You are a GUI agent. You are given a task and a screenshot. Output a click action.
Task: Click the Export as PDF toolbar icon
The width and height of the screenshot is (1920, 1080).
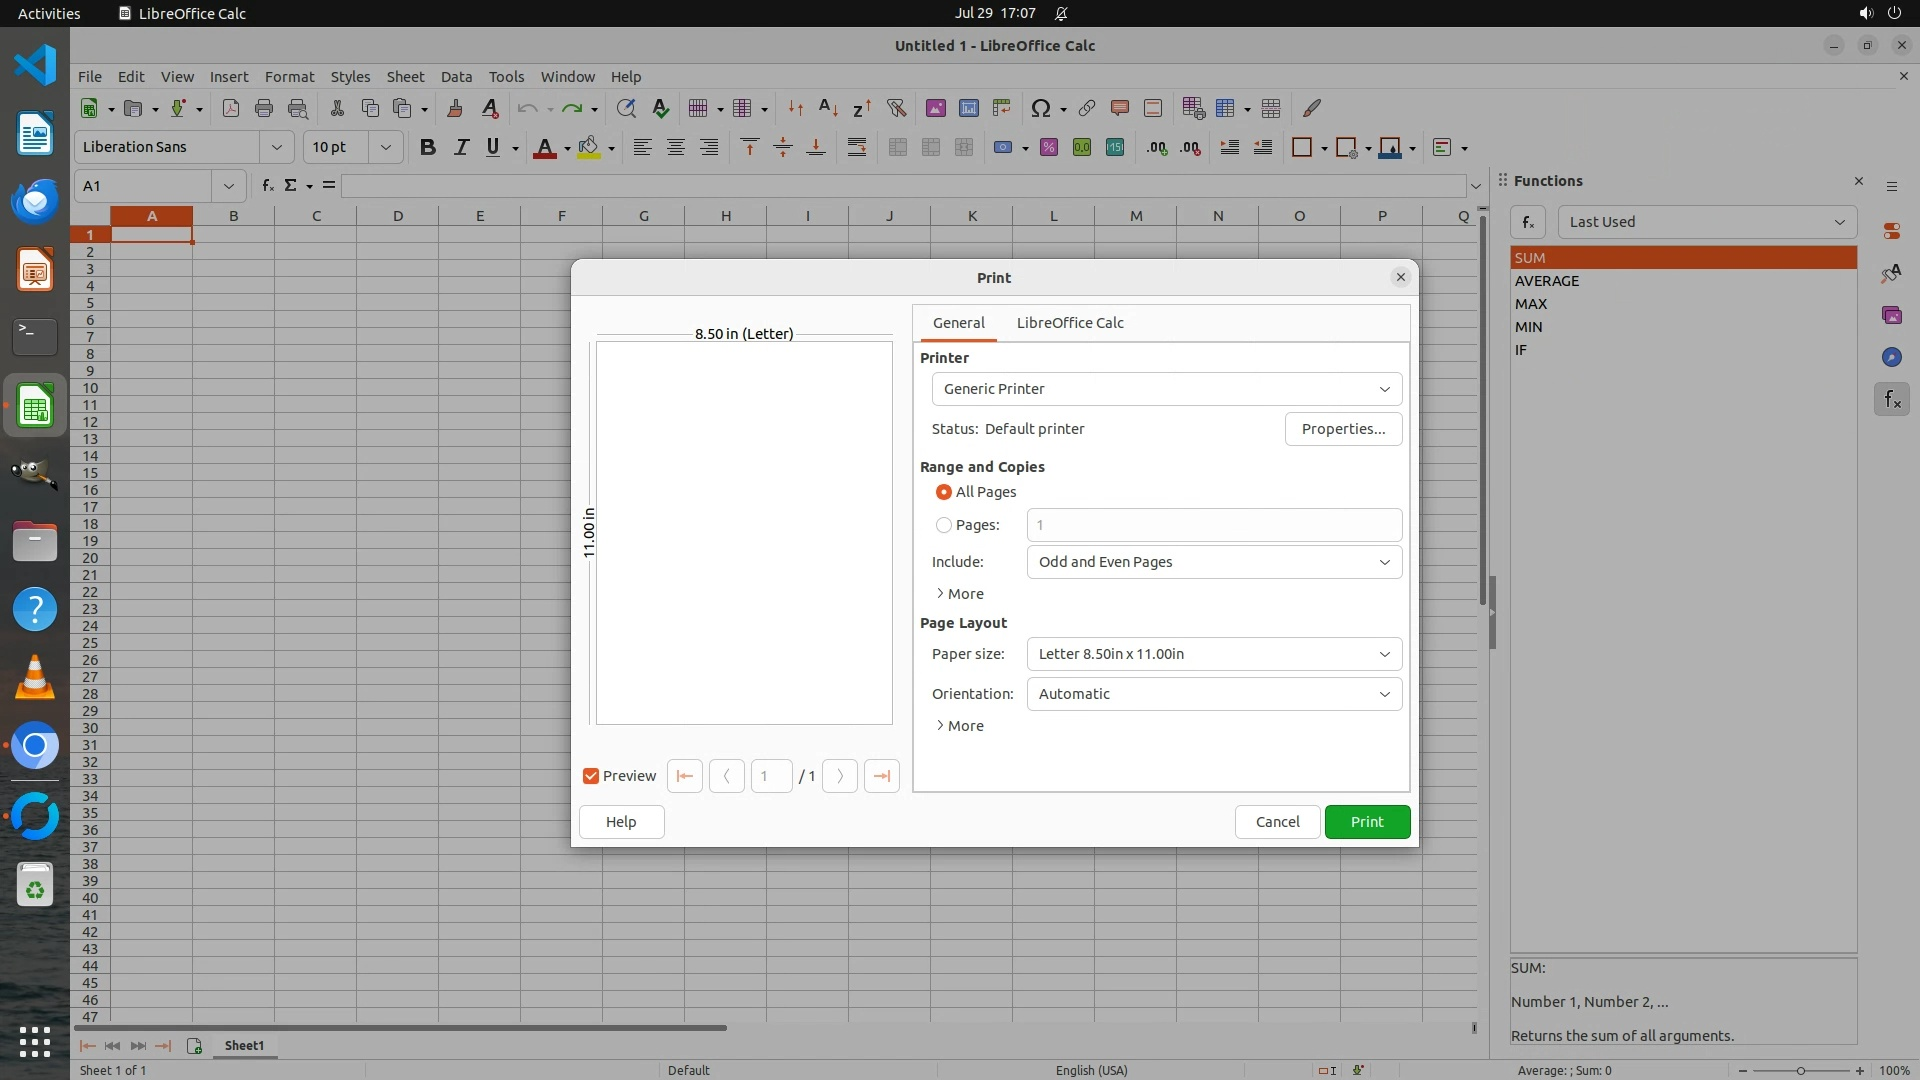tap(231, 108)
